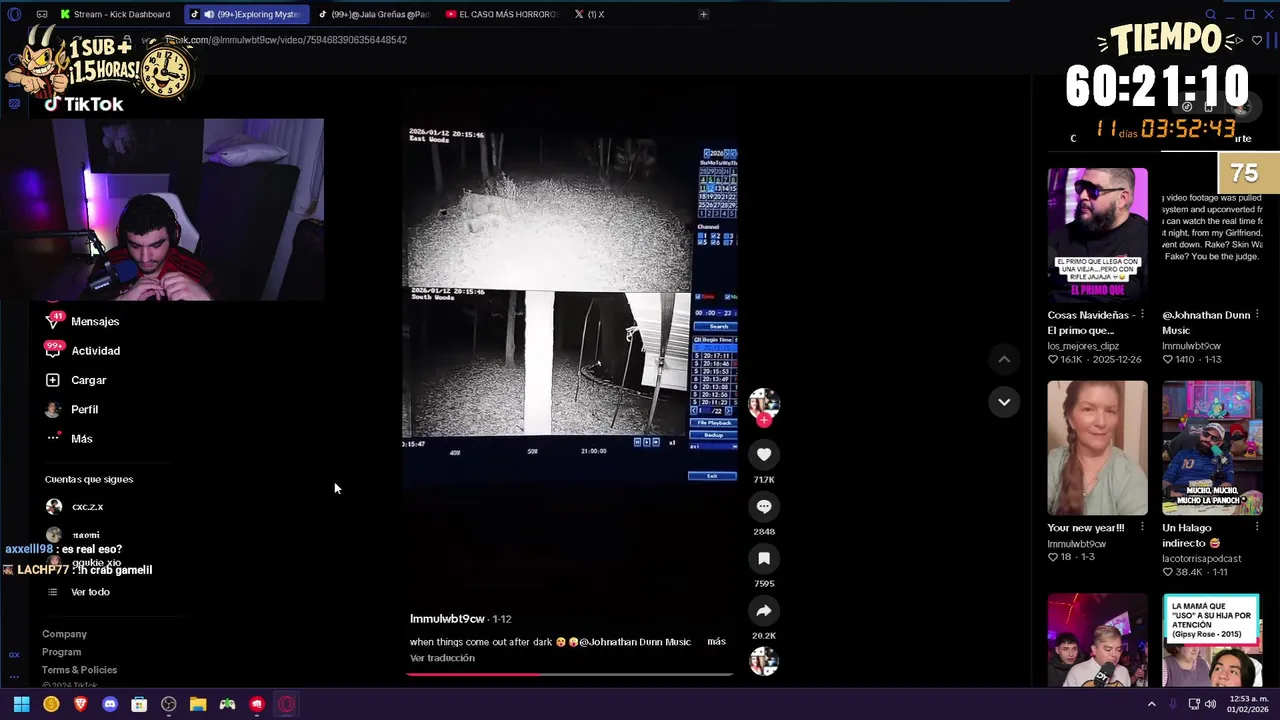Go to next video with down arrow
Screen dimensions: 1280x720
pyautogui.click(x=1004, y=402)
